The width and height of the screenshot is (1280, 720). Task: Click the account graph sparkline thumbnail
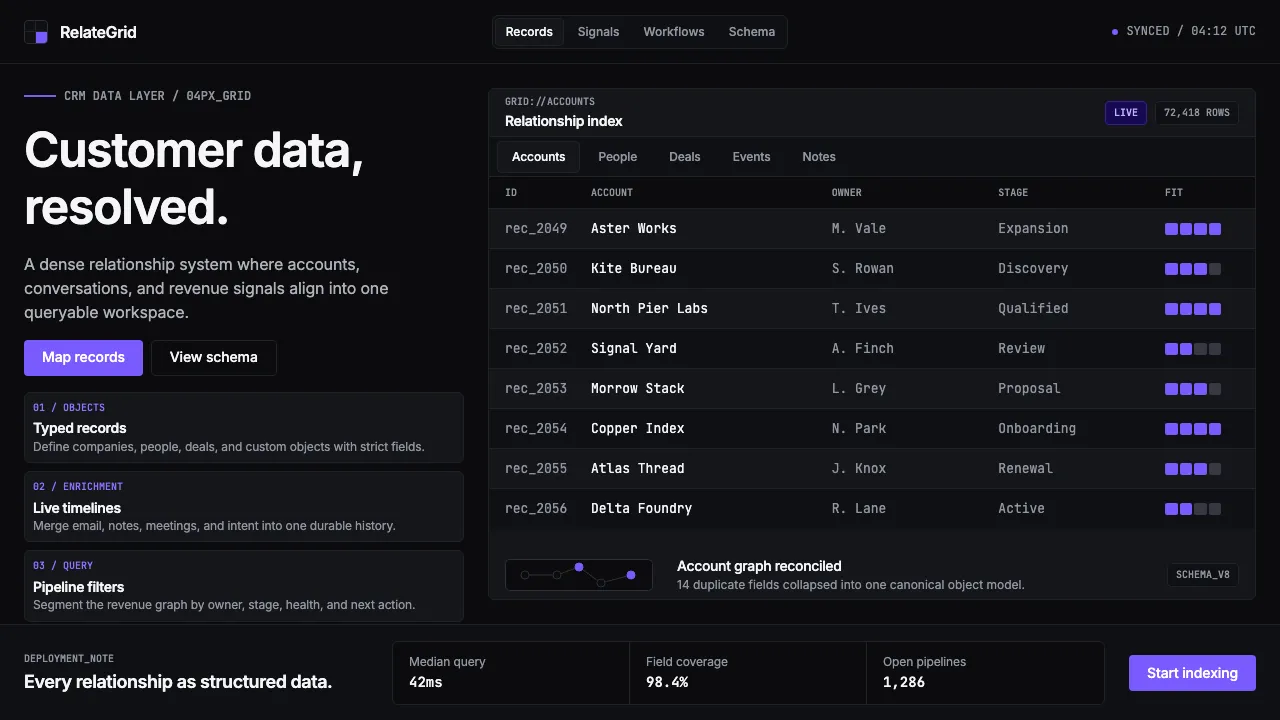(x=579, y=575)
